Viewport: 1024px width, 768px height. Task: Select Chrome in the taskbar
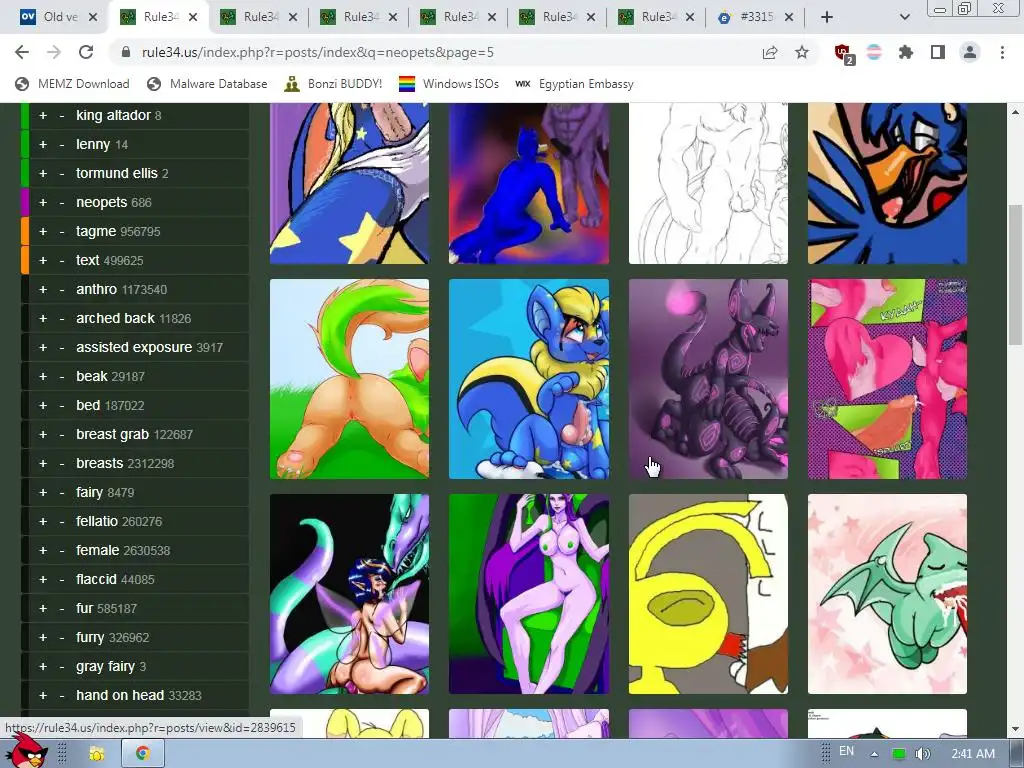(x=142, y=754)
